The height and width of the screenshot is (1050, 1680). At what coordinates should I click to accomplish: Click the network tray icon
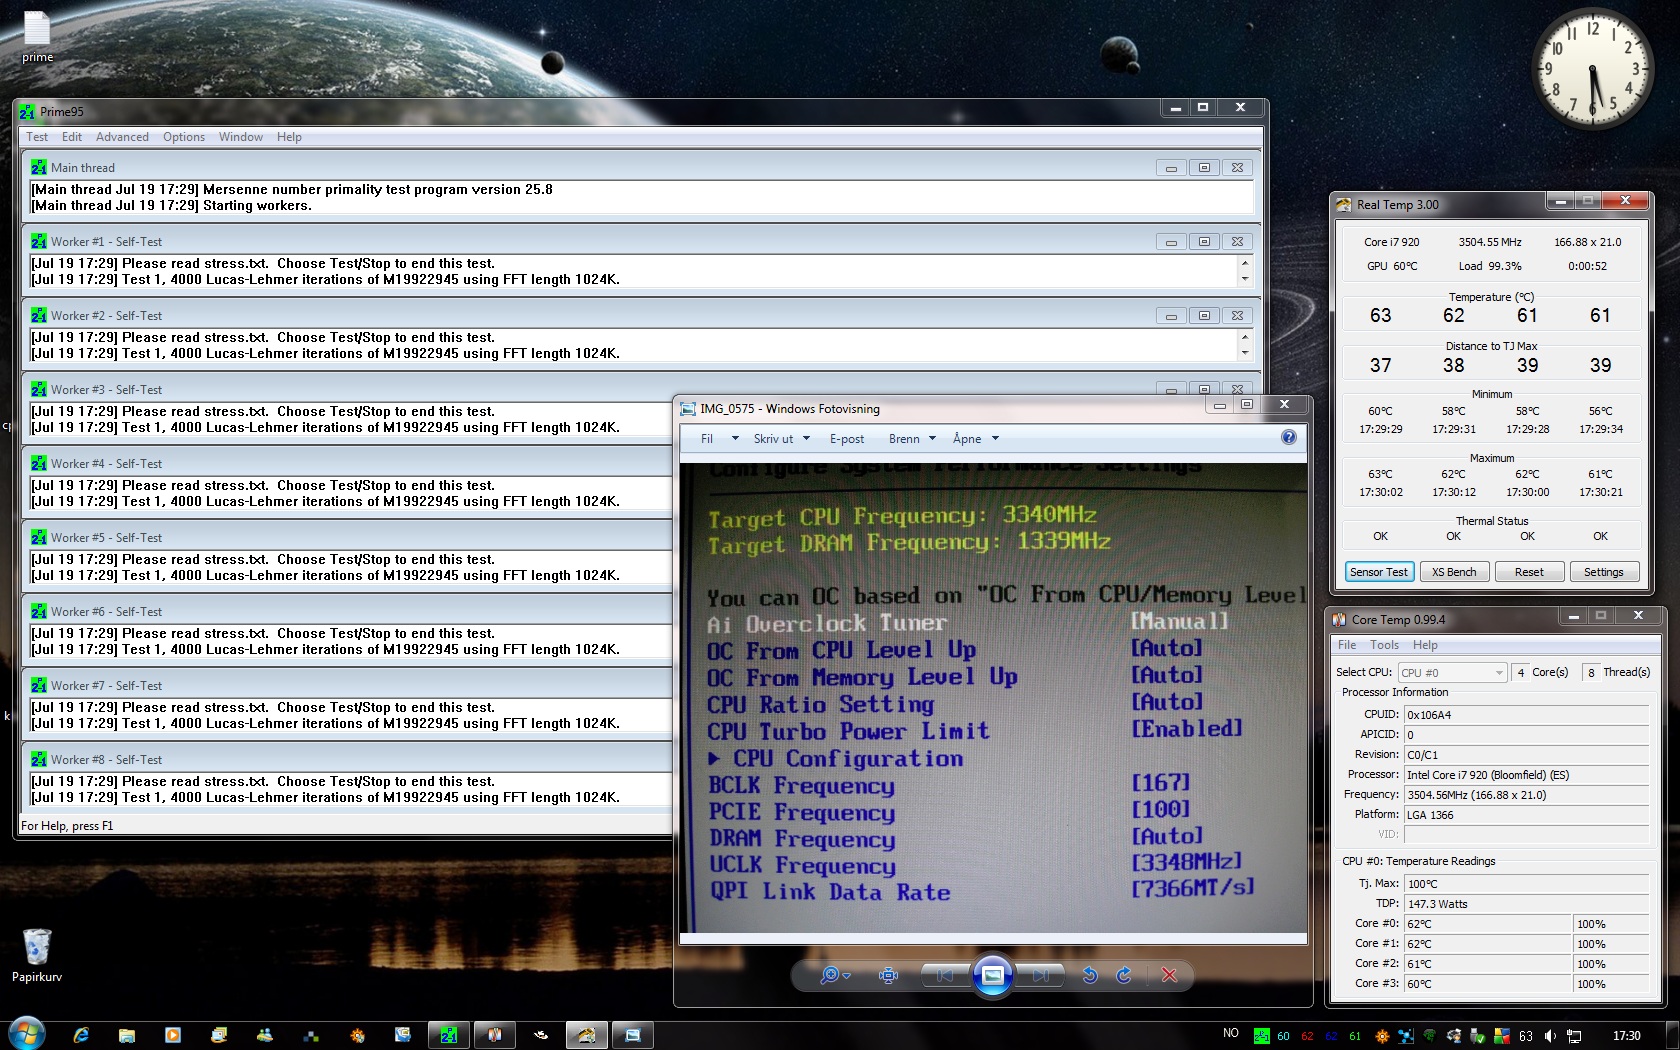pyautogui.click(x=1574, y=1036)
